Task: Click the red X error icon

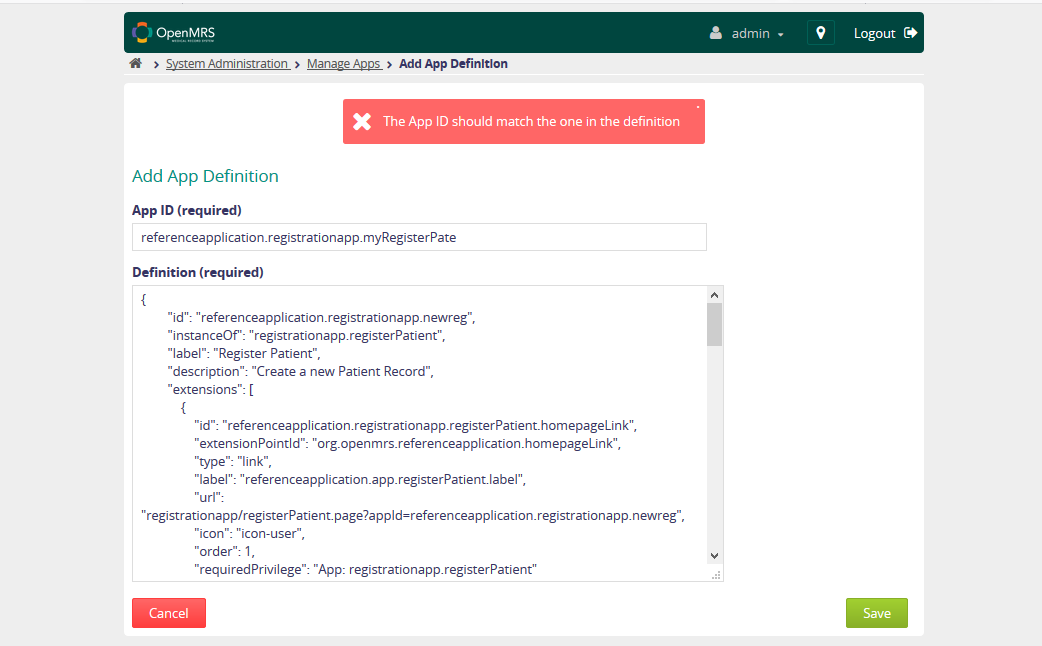Action: coord(362,122)
